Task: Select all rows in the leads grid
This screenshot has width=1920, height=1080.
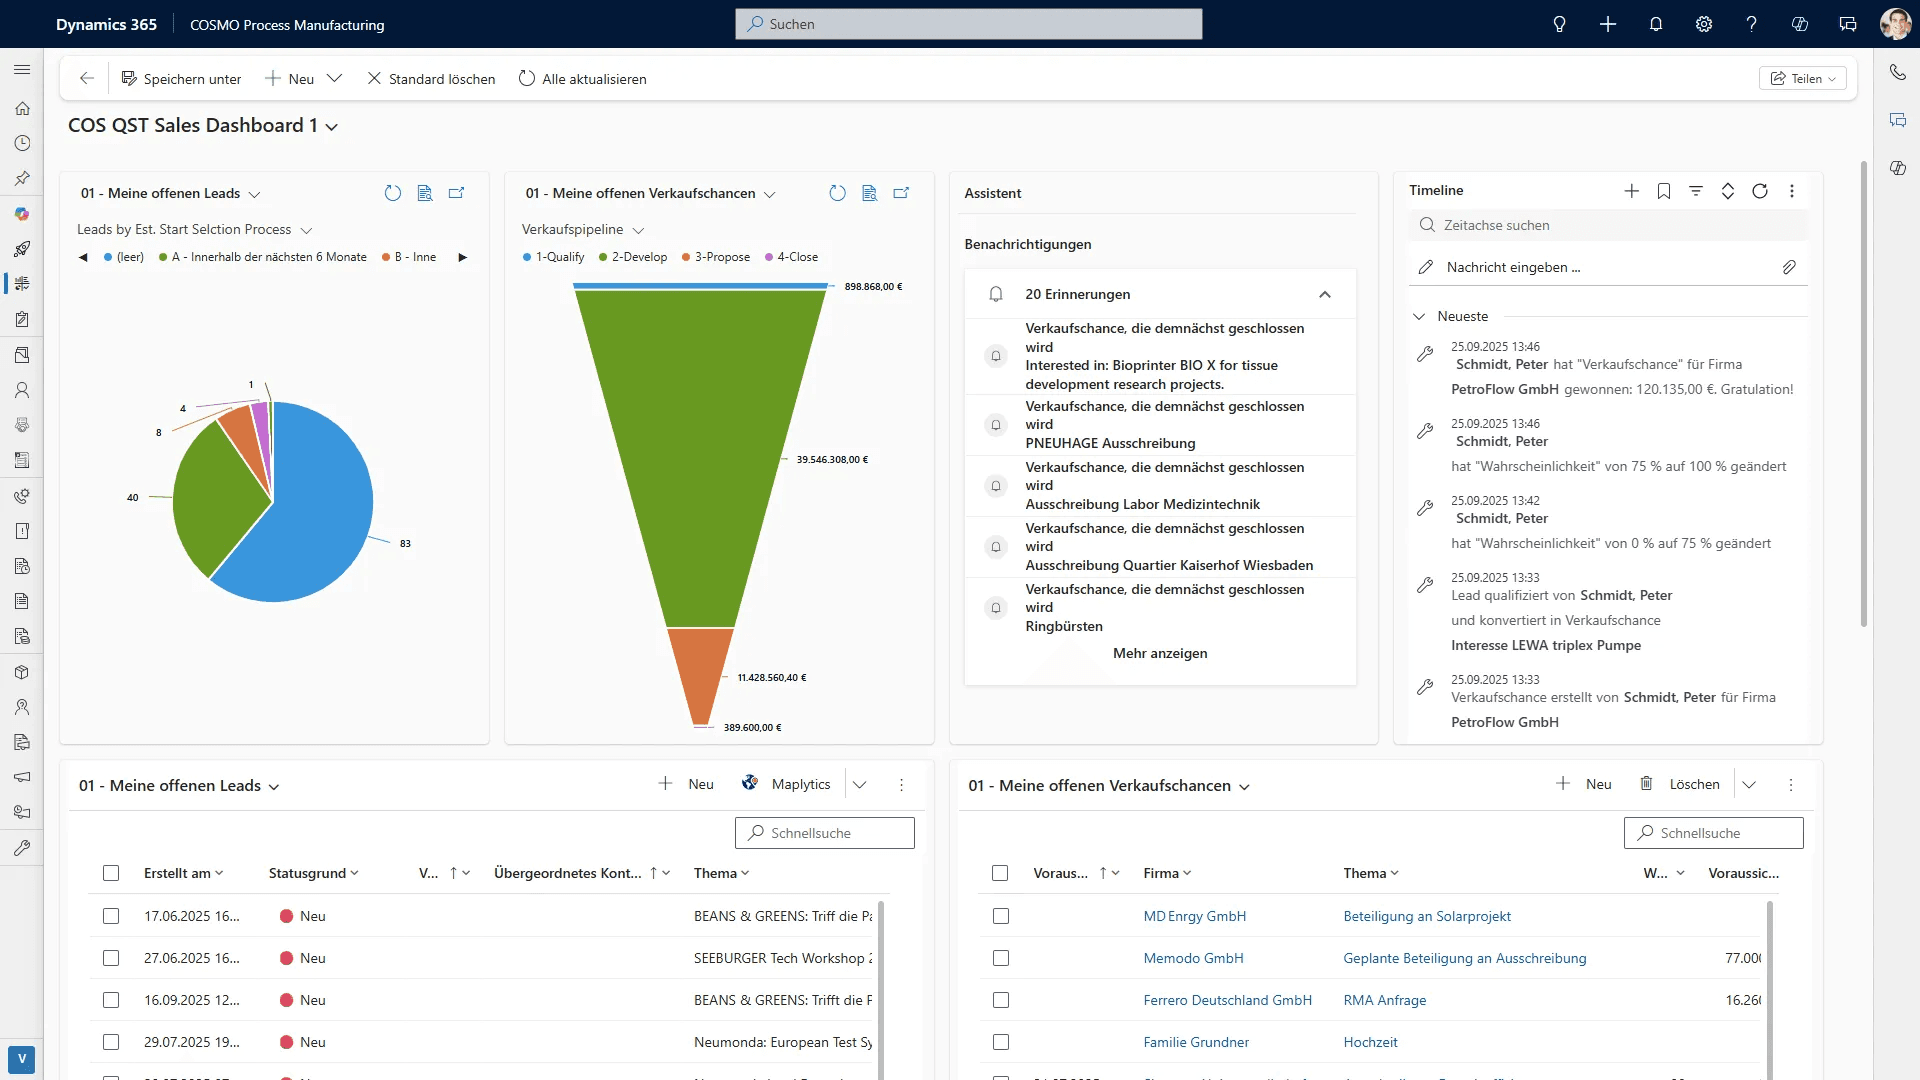Action: tap(111, 873)
